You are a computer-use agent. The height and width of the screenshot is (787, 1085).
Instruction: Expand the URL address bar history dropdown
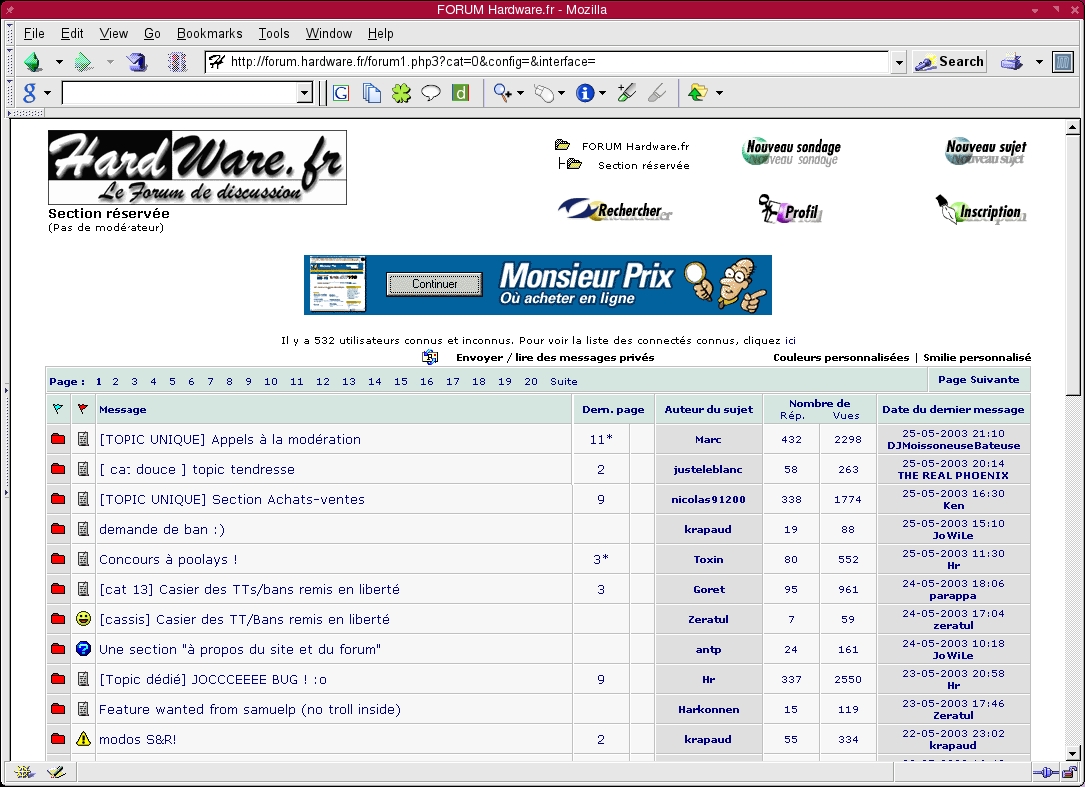tap(899, 62)
